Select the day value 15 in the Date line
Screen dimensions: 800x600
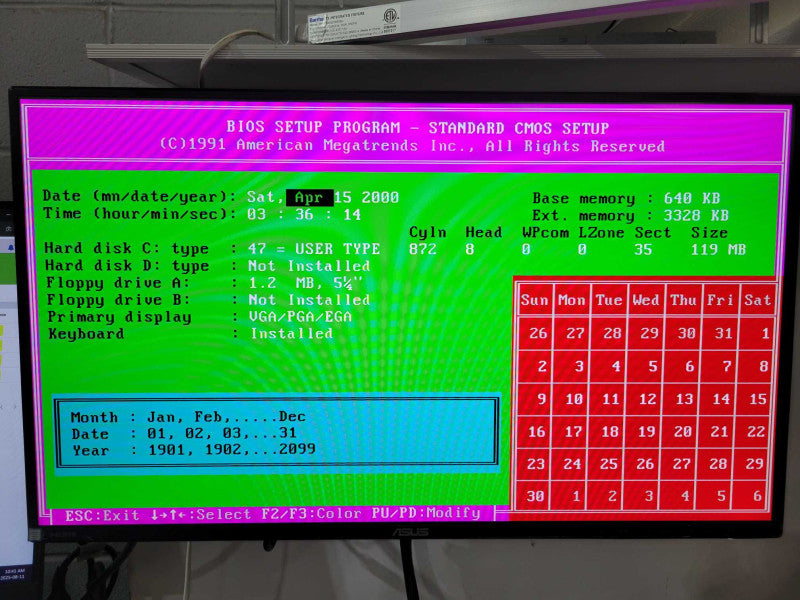pyautogui.click(x=342, y=197)
